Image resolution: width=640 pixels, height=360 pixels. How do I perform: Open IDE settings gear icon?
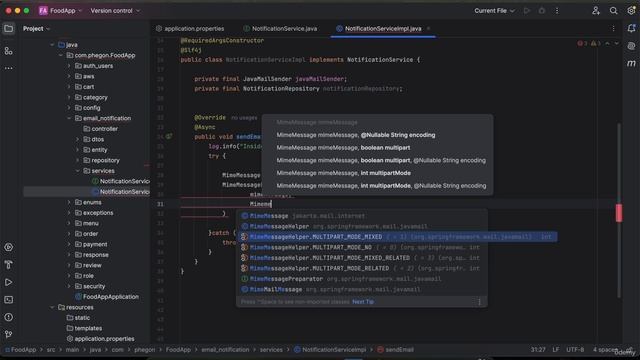631,11
